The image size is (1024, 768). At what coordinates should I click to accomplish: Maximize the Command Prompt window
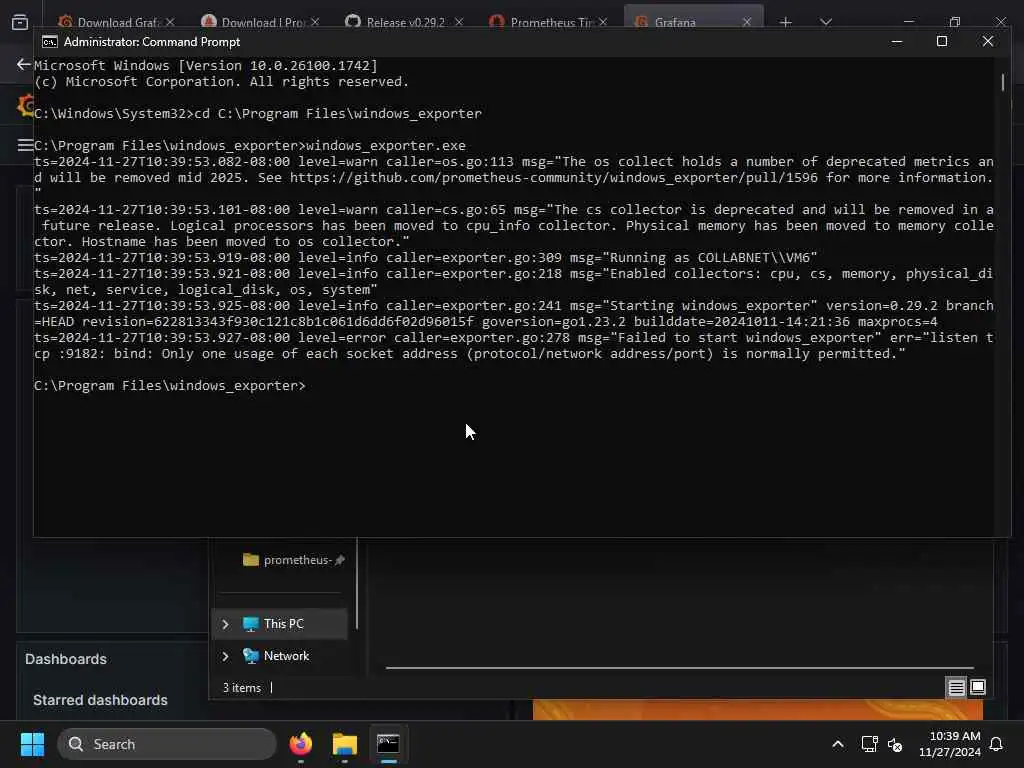(x=942, y=41)
